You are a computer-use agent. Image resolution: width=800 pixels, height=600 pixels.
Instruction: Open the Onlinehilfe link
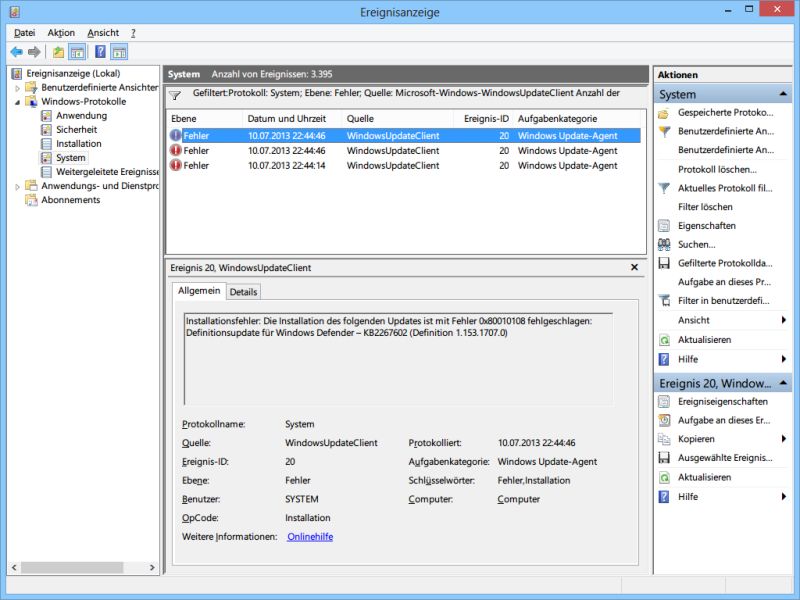tap(310, 537)
